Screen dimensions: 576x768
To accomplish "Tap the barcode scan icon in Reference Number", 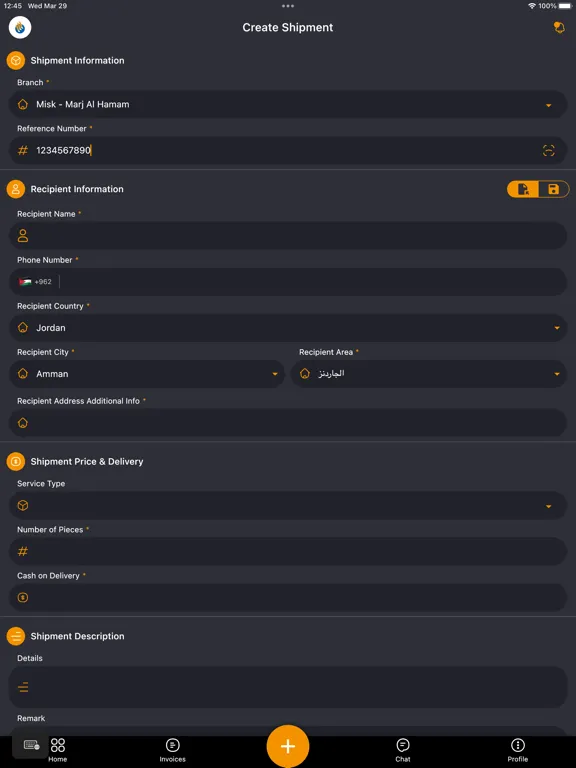I will pos(549,151).
